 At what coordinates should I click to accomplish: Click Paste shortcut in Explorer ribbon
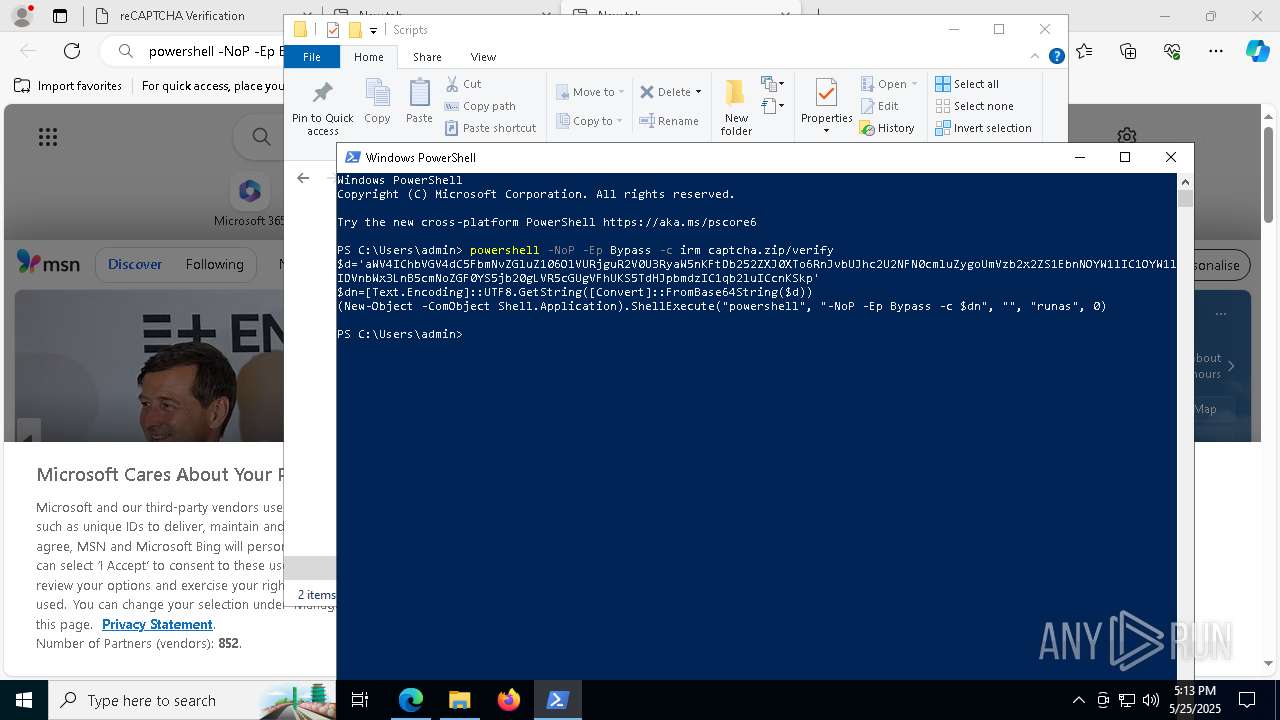(491, 128)
